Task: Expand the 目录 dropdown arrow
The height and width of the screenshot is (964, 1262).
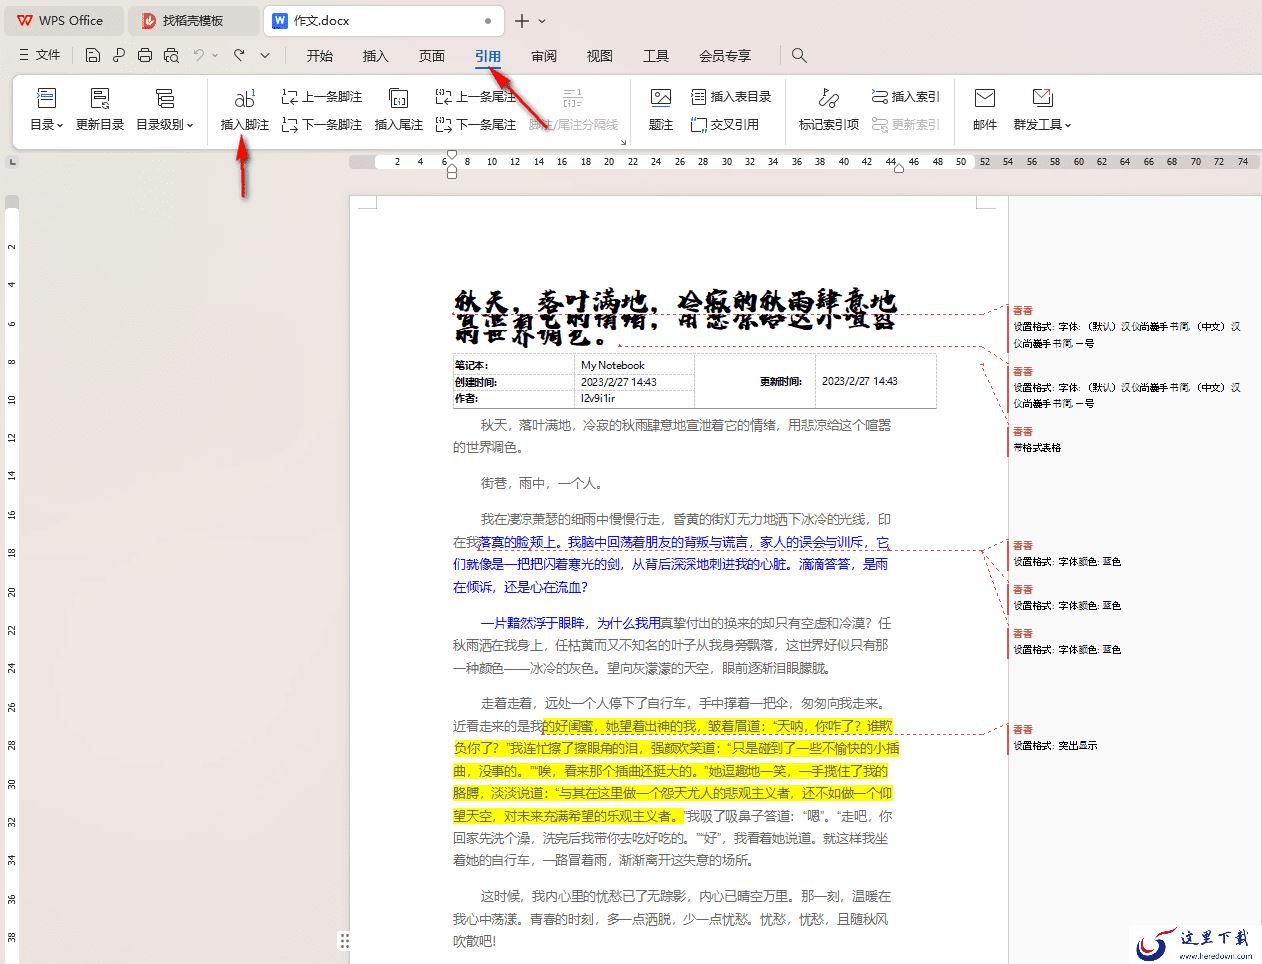Action: coord(60,125)
